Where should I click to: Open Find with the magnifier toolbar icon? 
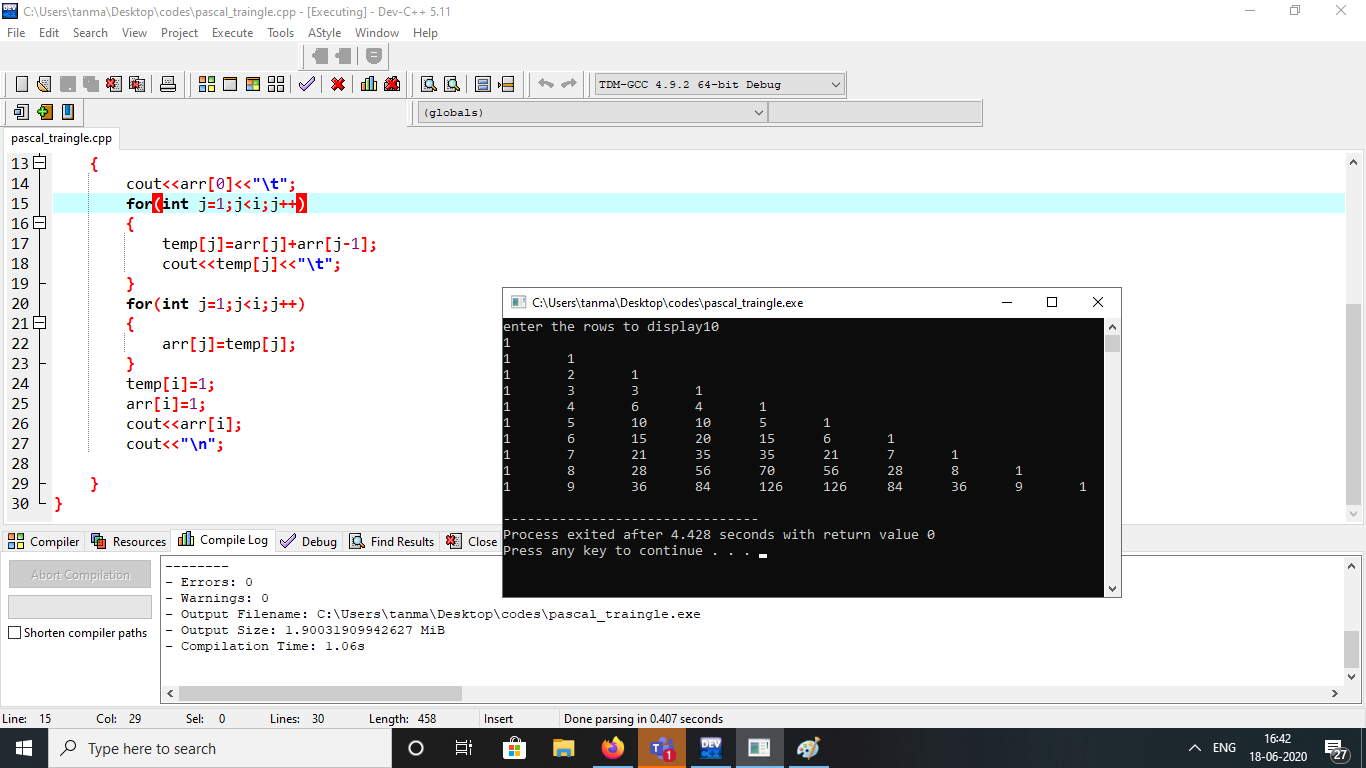point(426,84)
